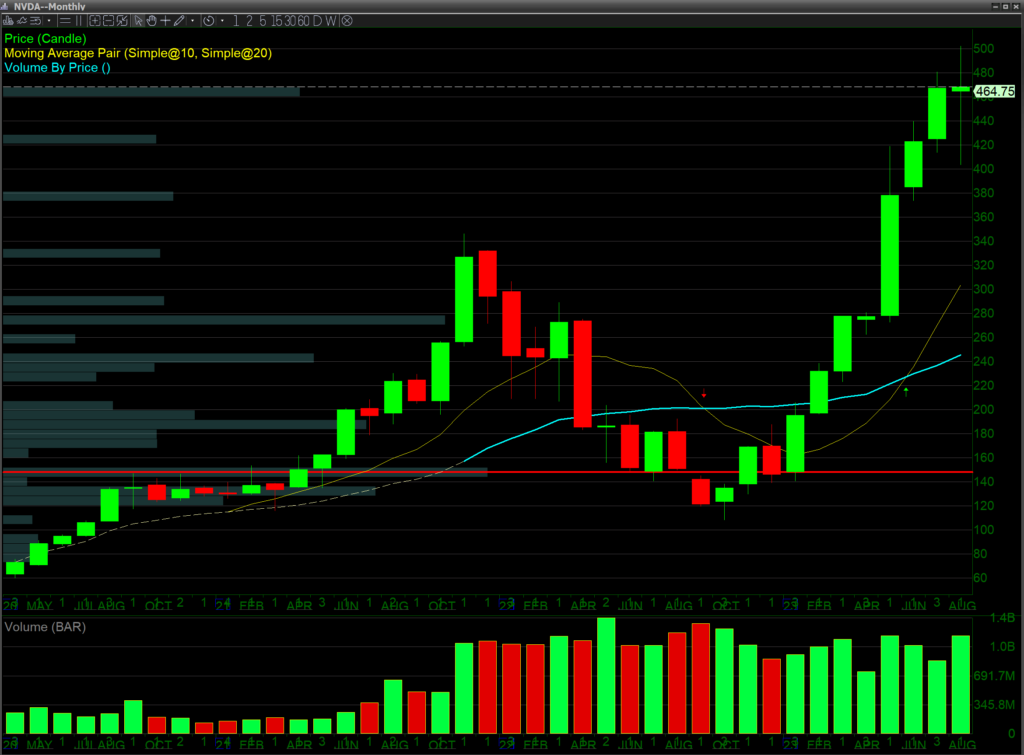Click the circled X clear icon
1024x755 pixels.
click(346, 21)
